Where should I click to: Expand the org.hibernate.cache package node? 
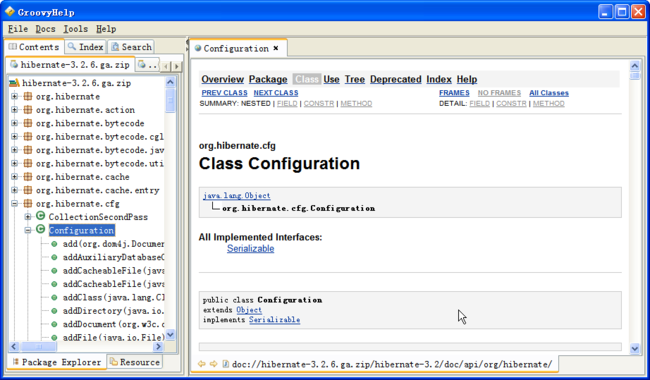point(15,177)
